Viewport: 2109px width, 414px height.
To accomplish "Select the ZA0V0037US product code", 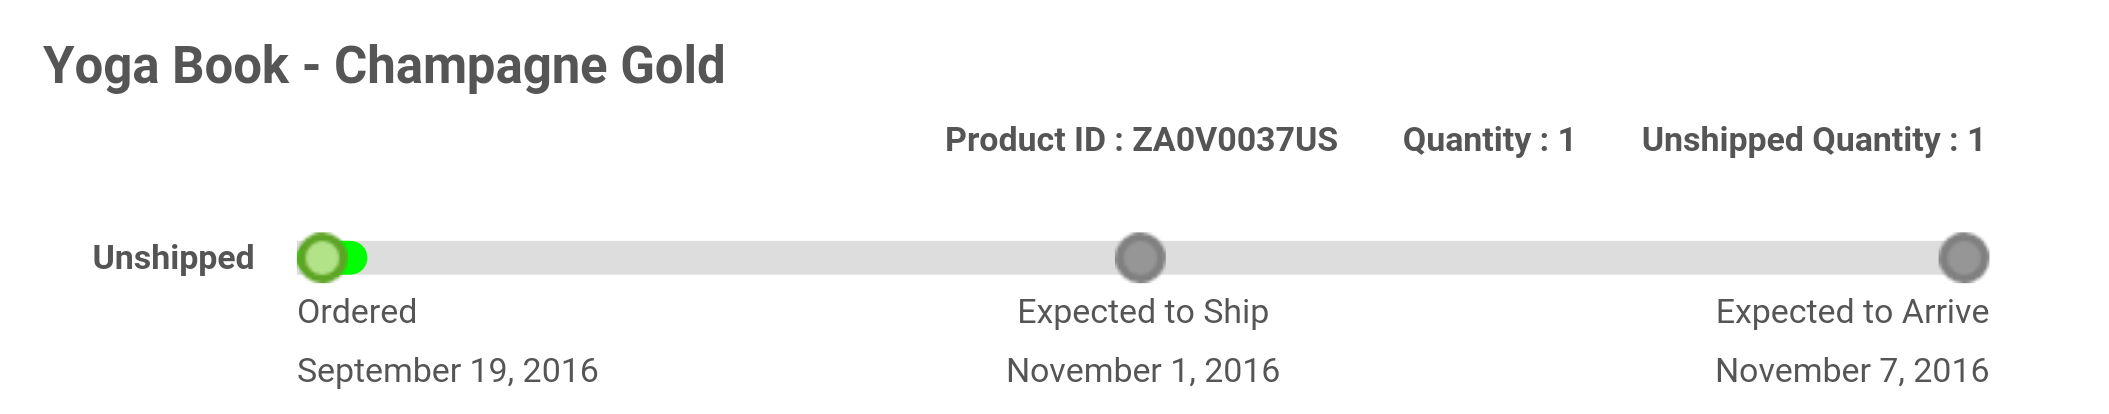I will (x=1234, y=140).
